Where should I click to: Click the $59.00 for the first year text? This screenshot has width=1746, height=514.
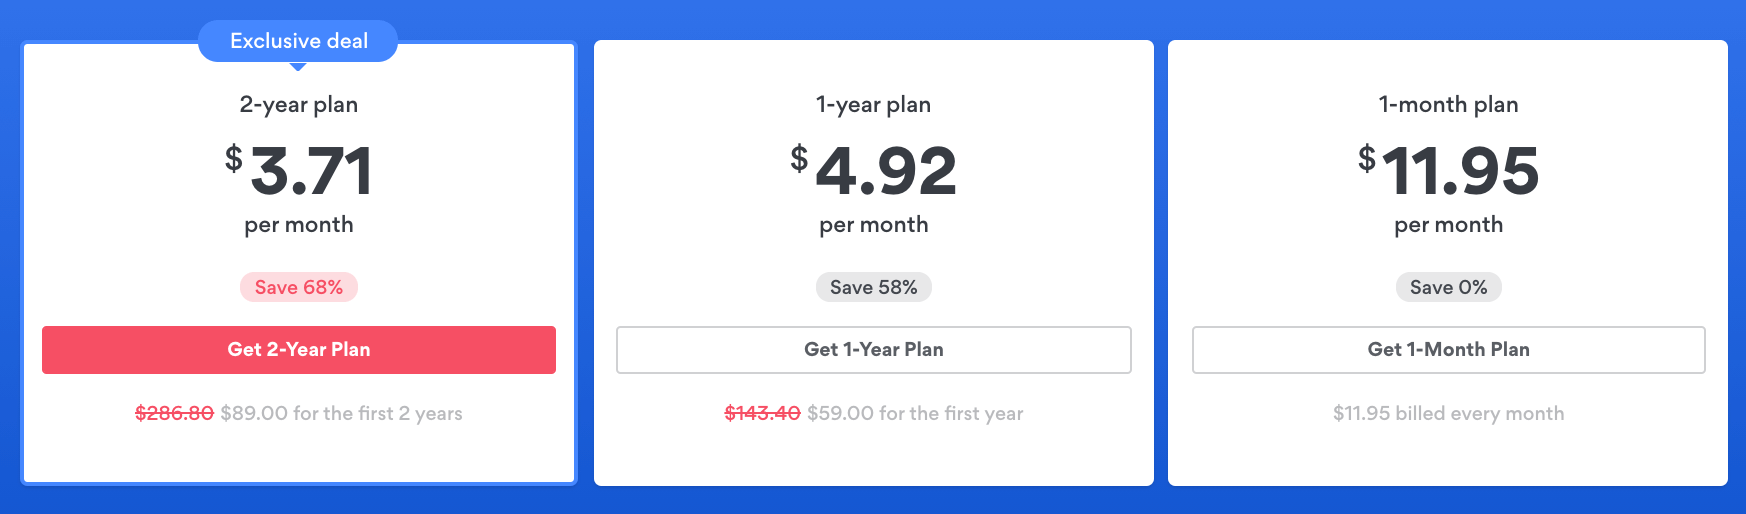(x=915, y=413)
